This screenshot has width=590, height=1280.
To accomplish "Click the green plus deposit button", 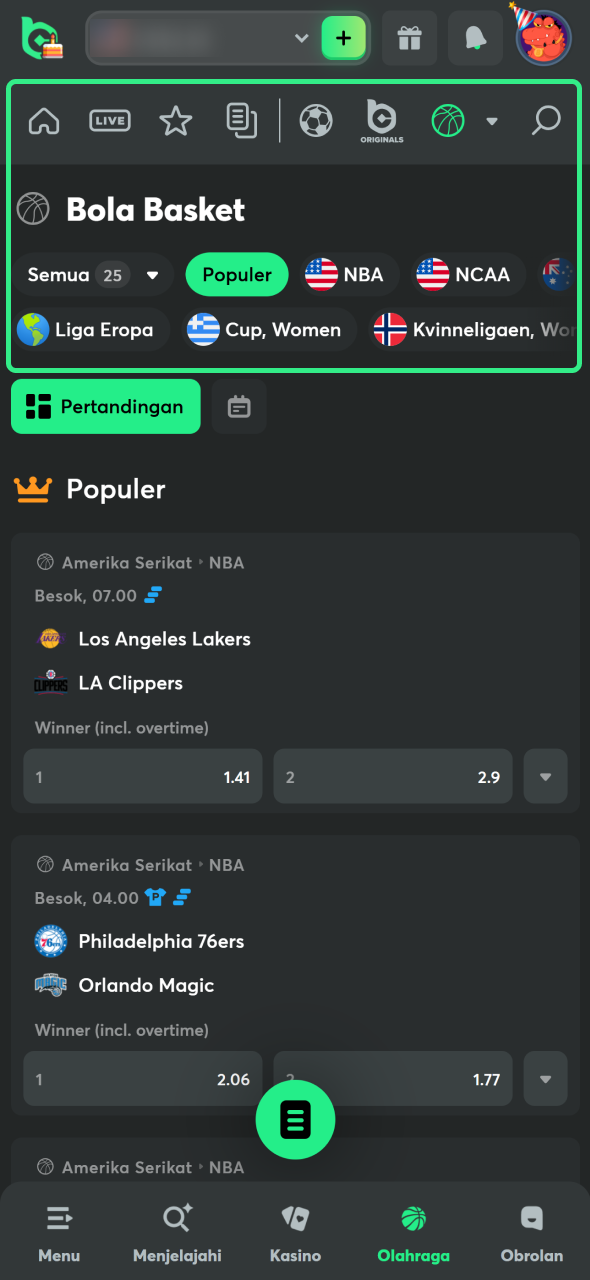I will [343, 38].
